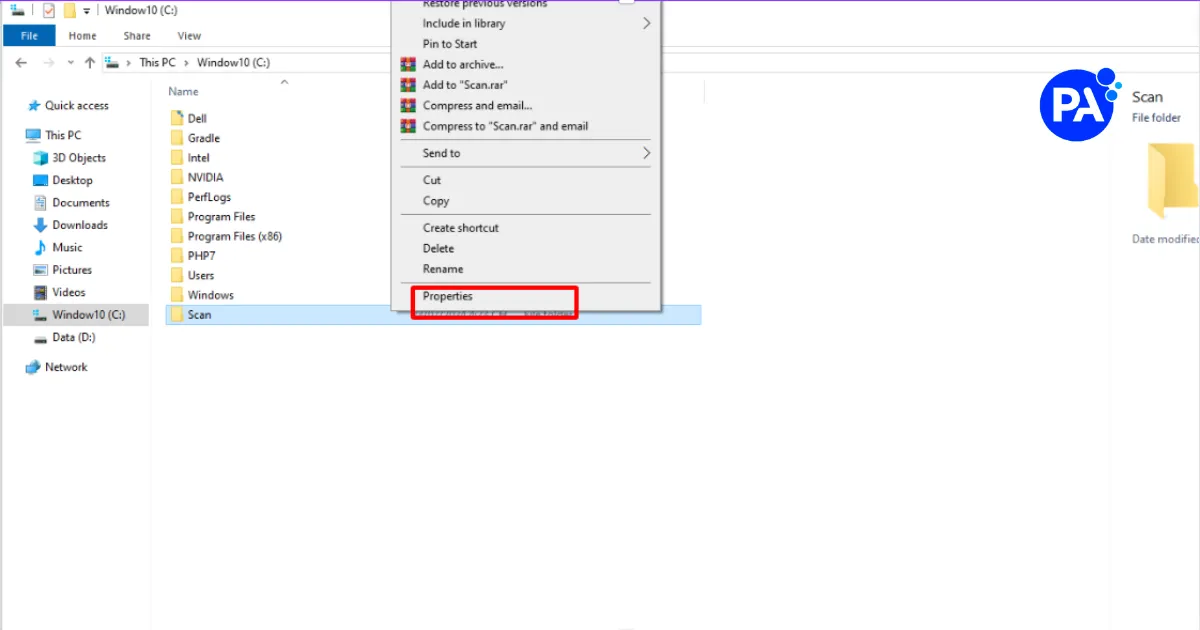The height and width of the screenshot is (630, 1200).
Task: Choose Create shortcut in the context menu
Action: click(x=525, y=228)
